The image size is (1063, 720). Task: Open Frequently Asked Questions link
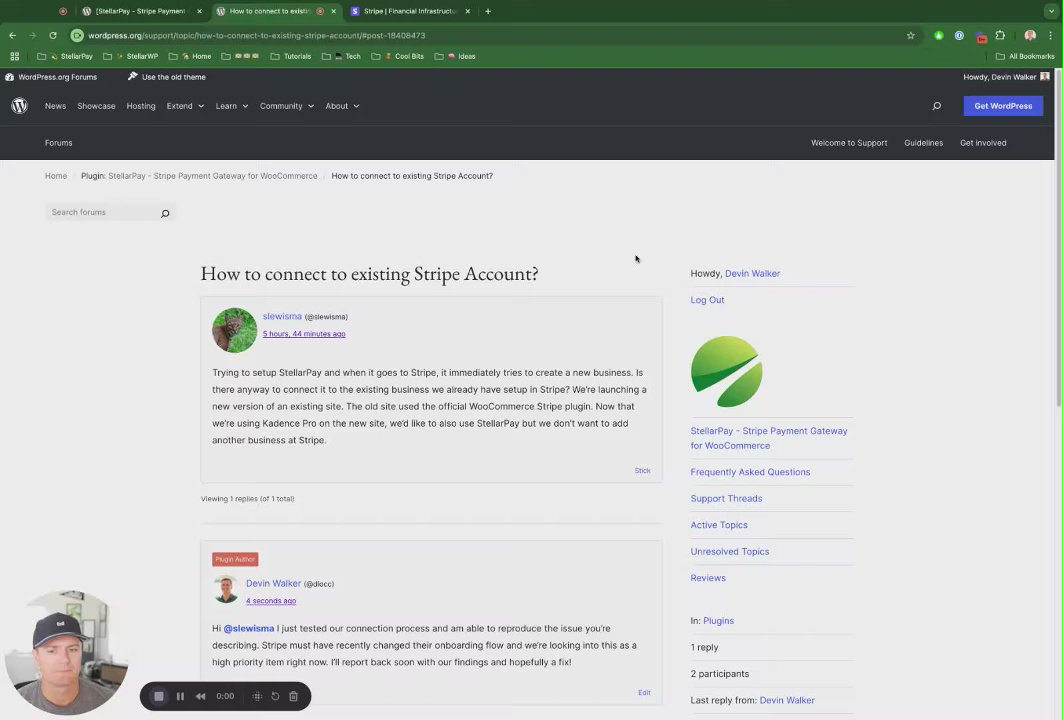pyautogui.click(x=750, y=472)
